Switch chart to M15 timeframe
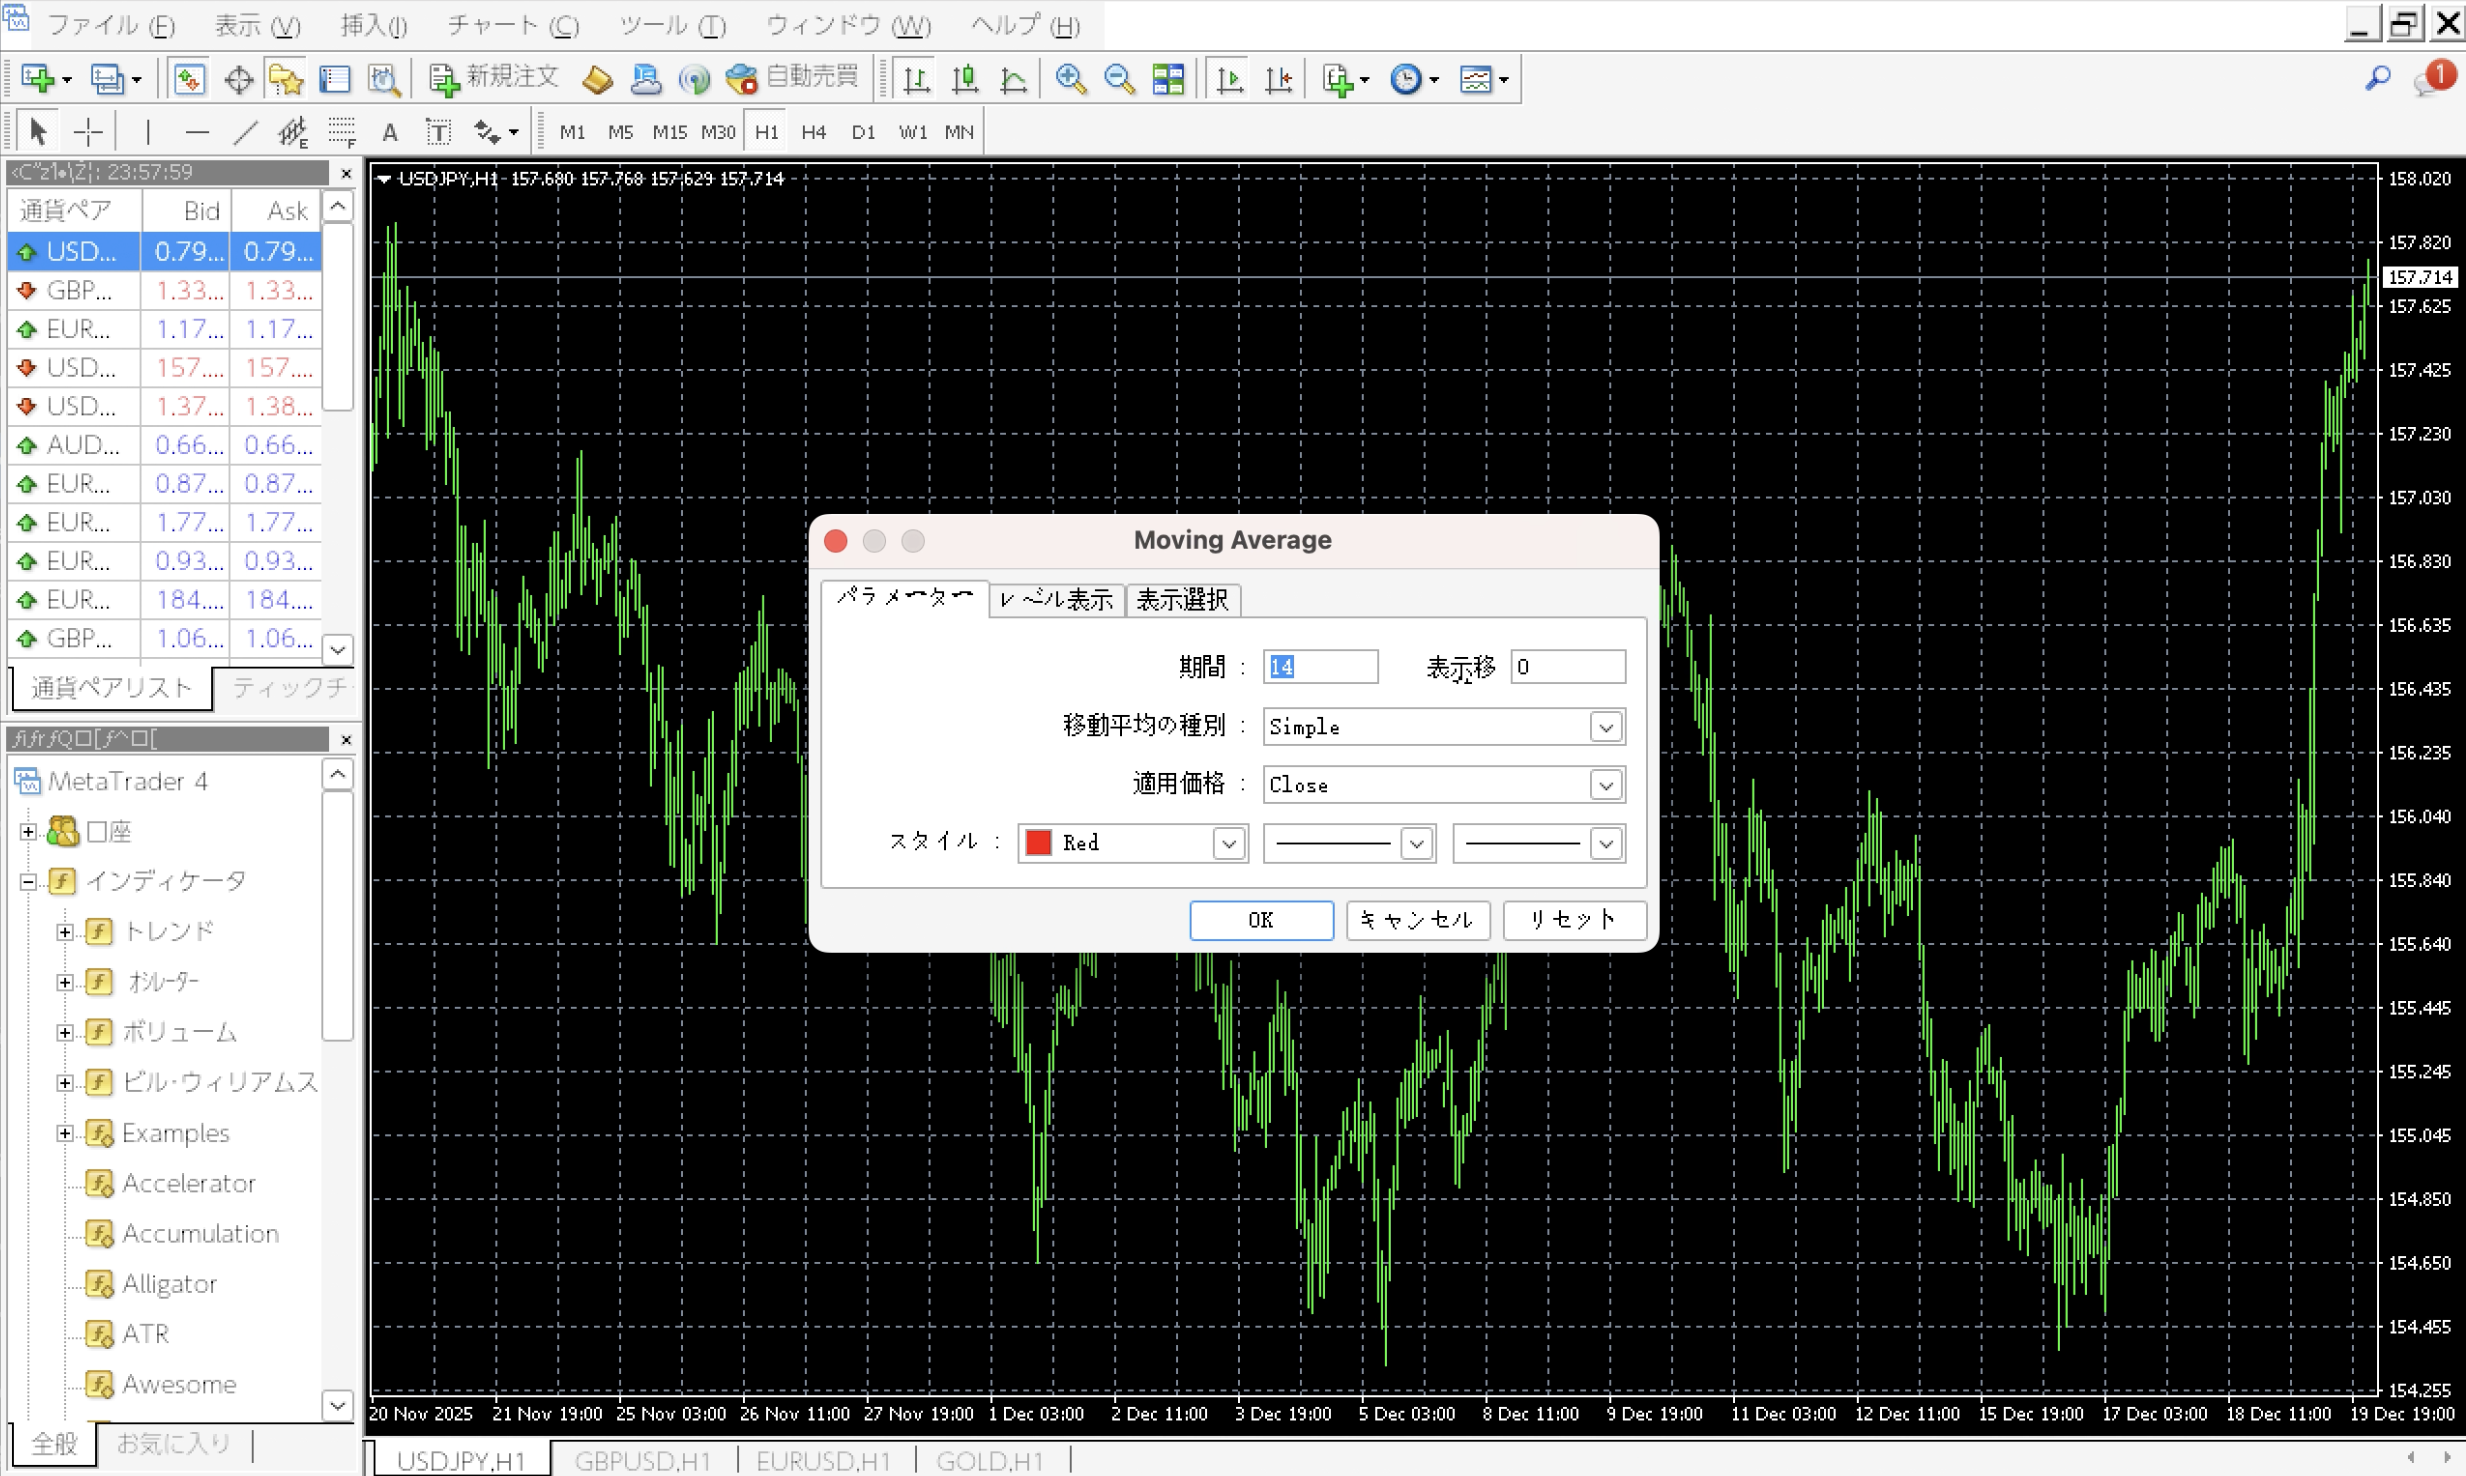The image size is (2466, 1476). coord(669,132)
